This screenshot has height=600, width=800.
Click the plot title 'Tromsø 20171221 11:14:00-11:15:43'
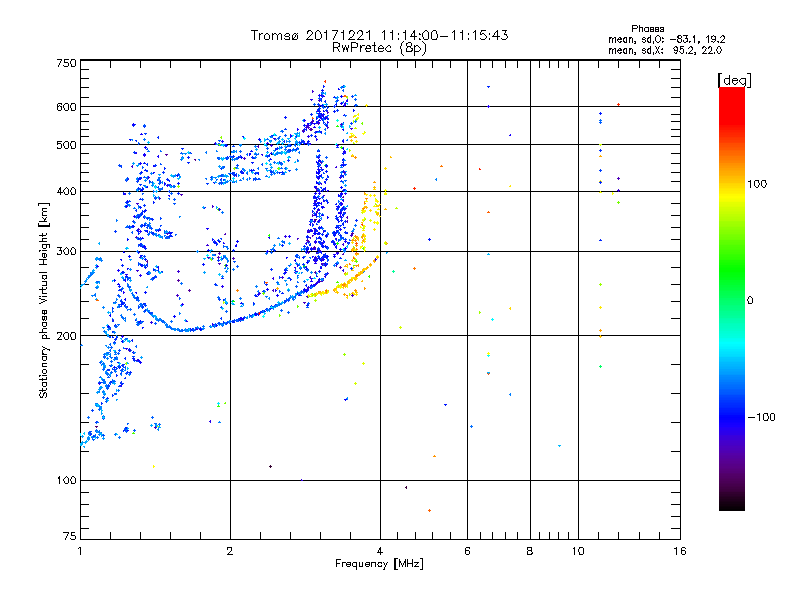tap(379, 35)
